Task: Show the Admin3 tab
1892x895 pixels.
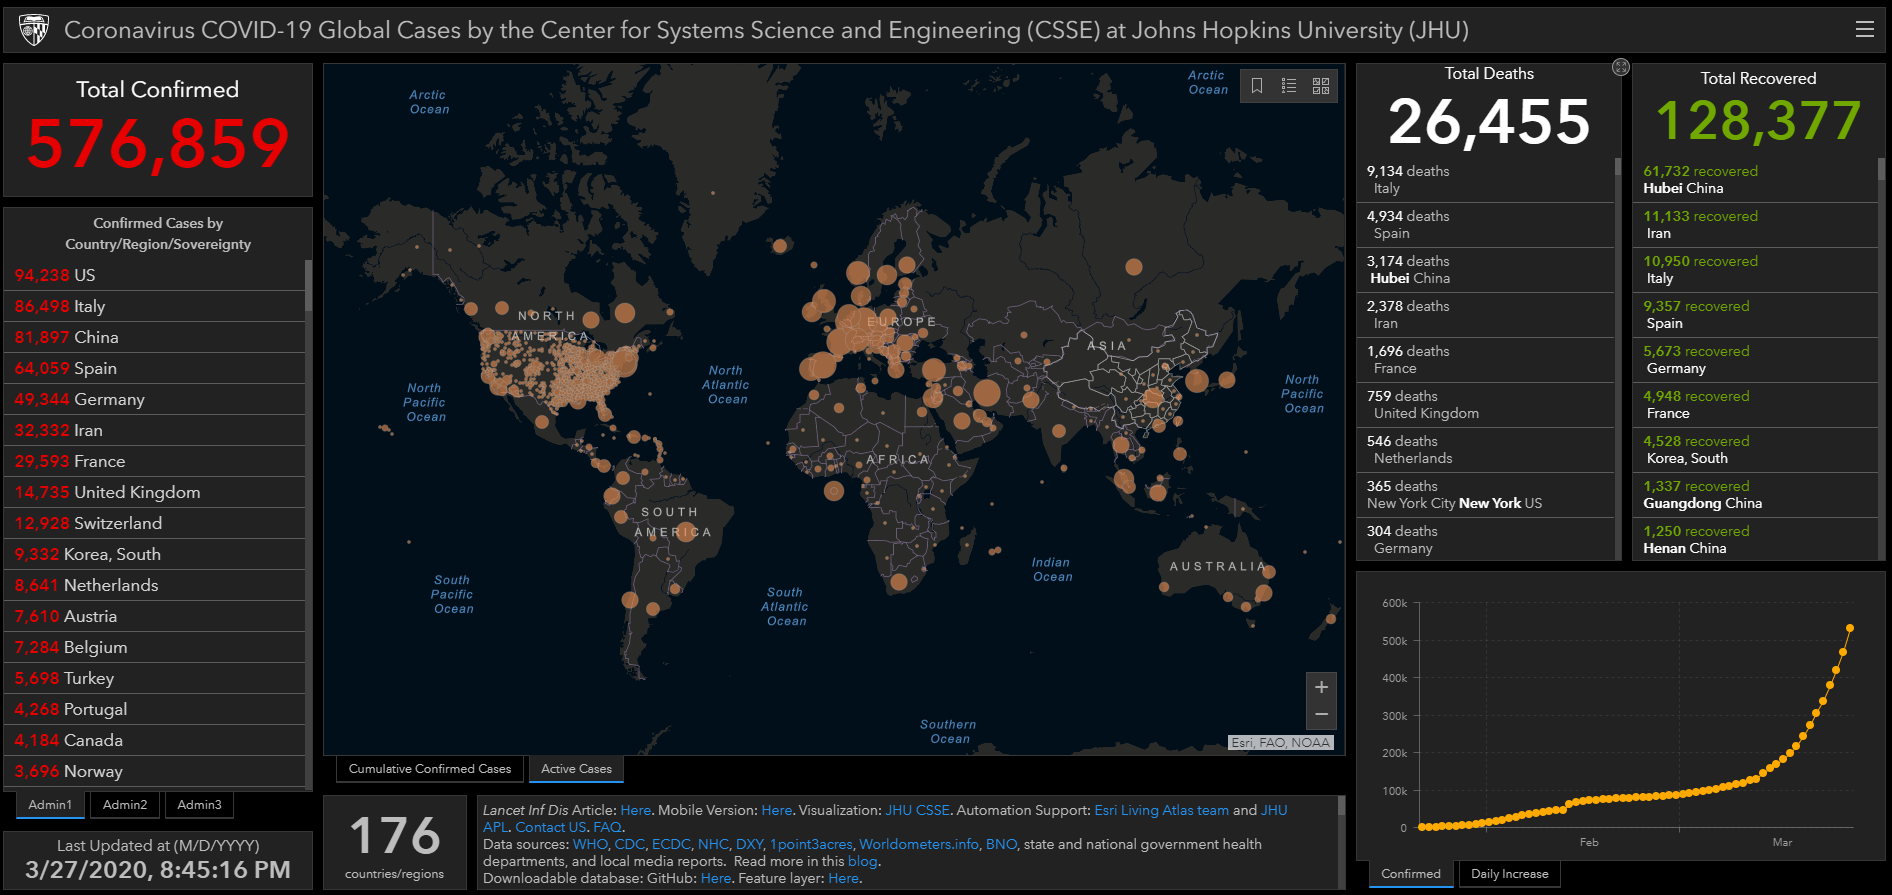Action: point(200,805)
